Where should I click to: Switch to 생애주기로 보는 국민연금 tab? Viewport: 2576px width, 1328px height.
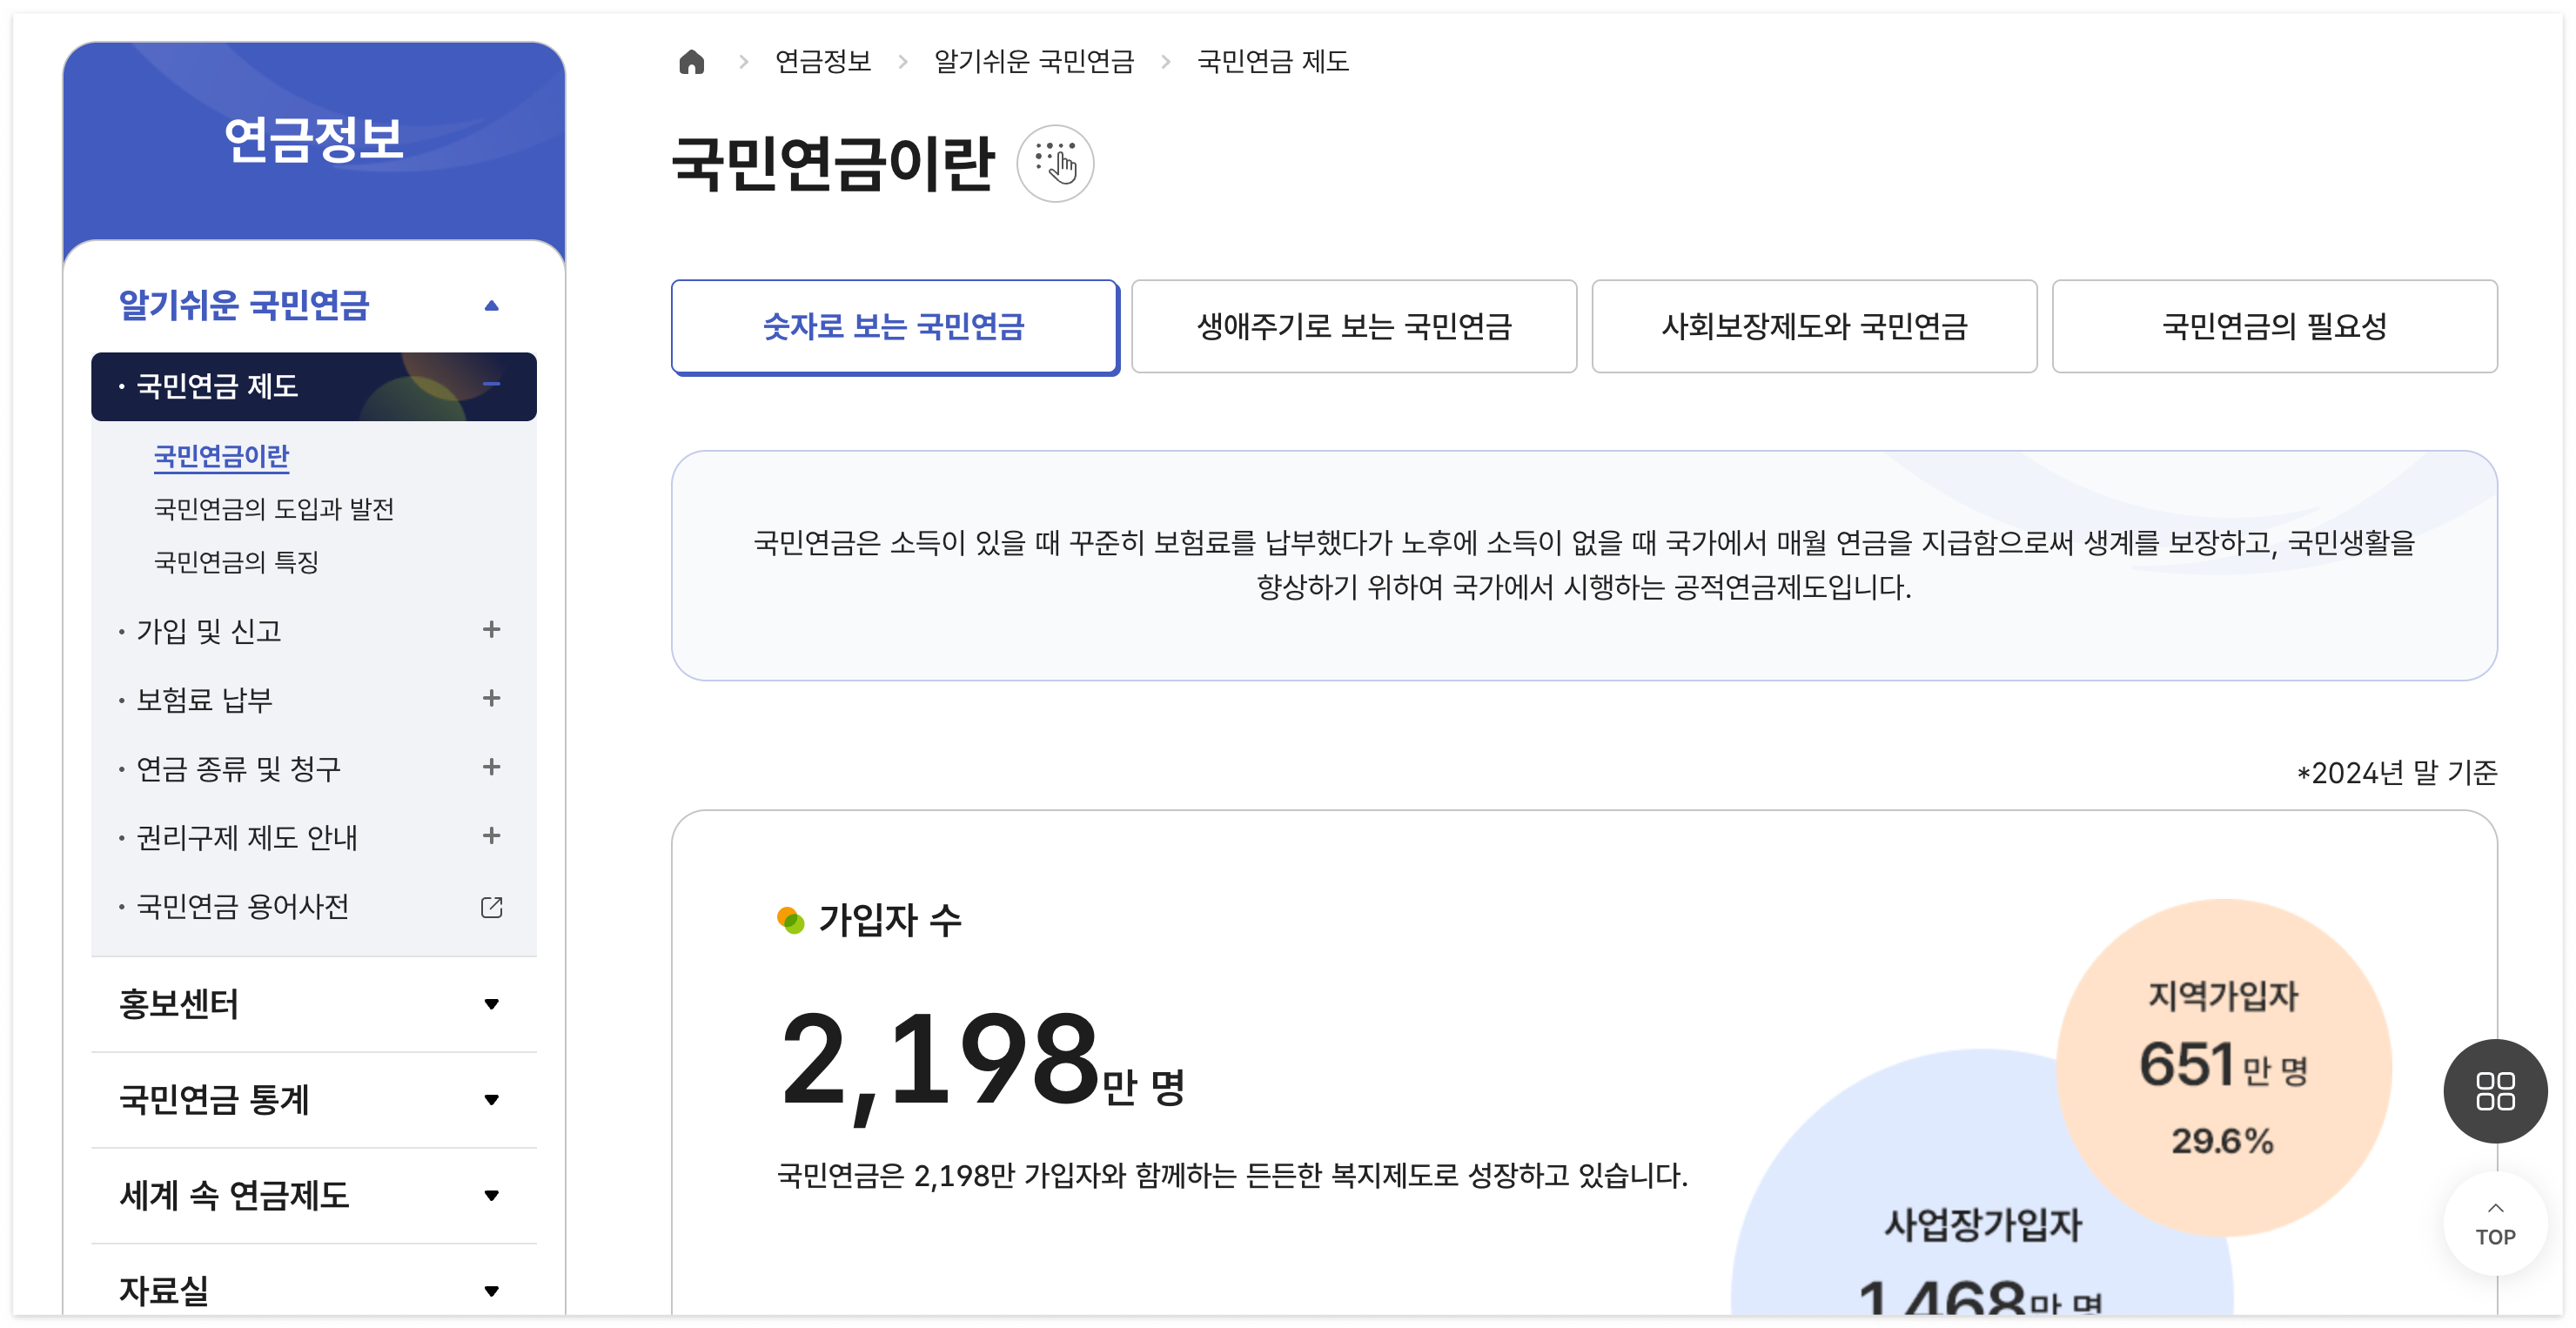[x=1353, y=327]
